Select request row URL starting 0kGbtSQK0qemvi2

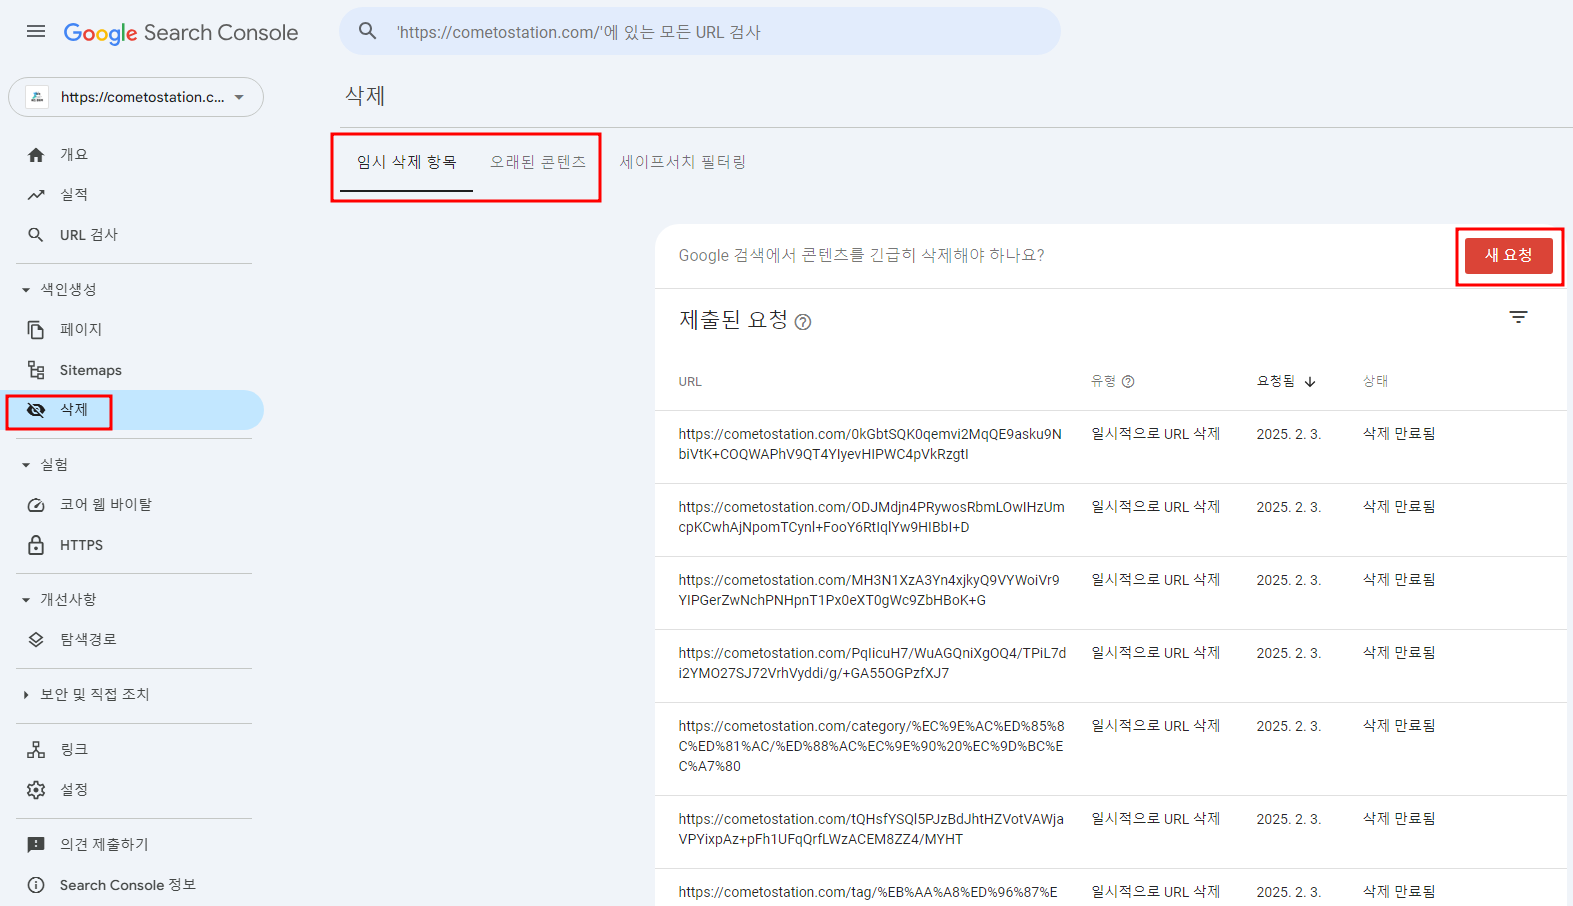click(x=1110, y=447)
